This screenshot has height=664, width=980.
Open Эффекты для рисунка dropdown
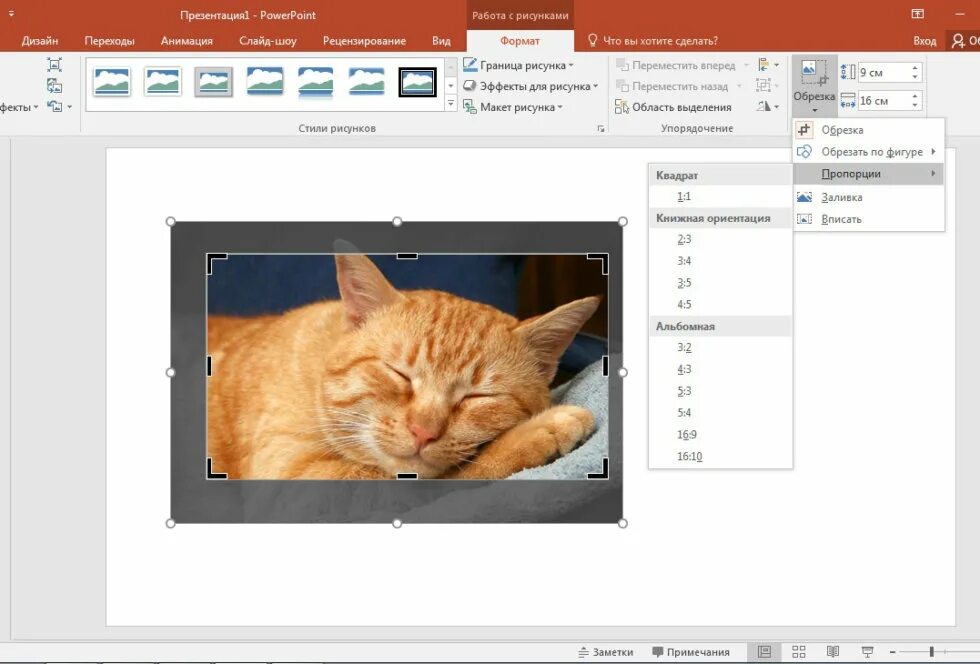point(531,86)
